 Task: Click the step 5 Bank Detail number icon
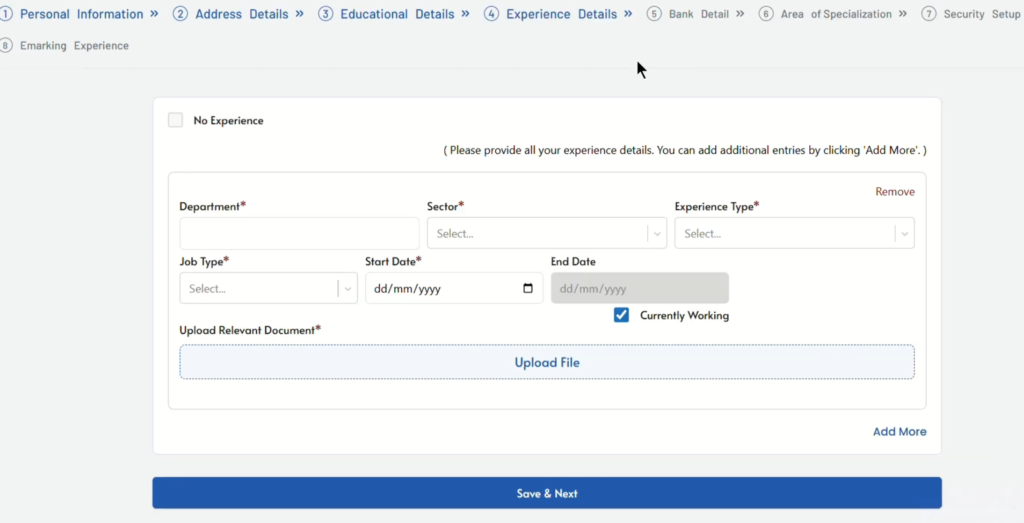(654, 14)
